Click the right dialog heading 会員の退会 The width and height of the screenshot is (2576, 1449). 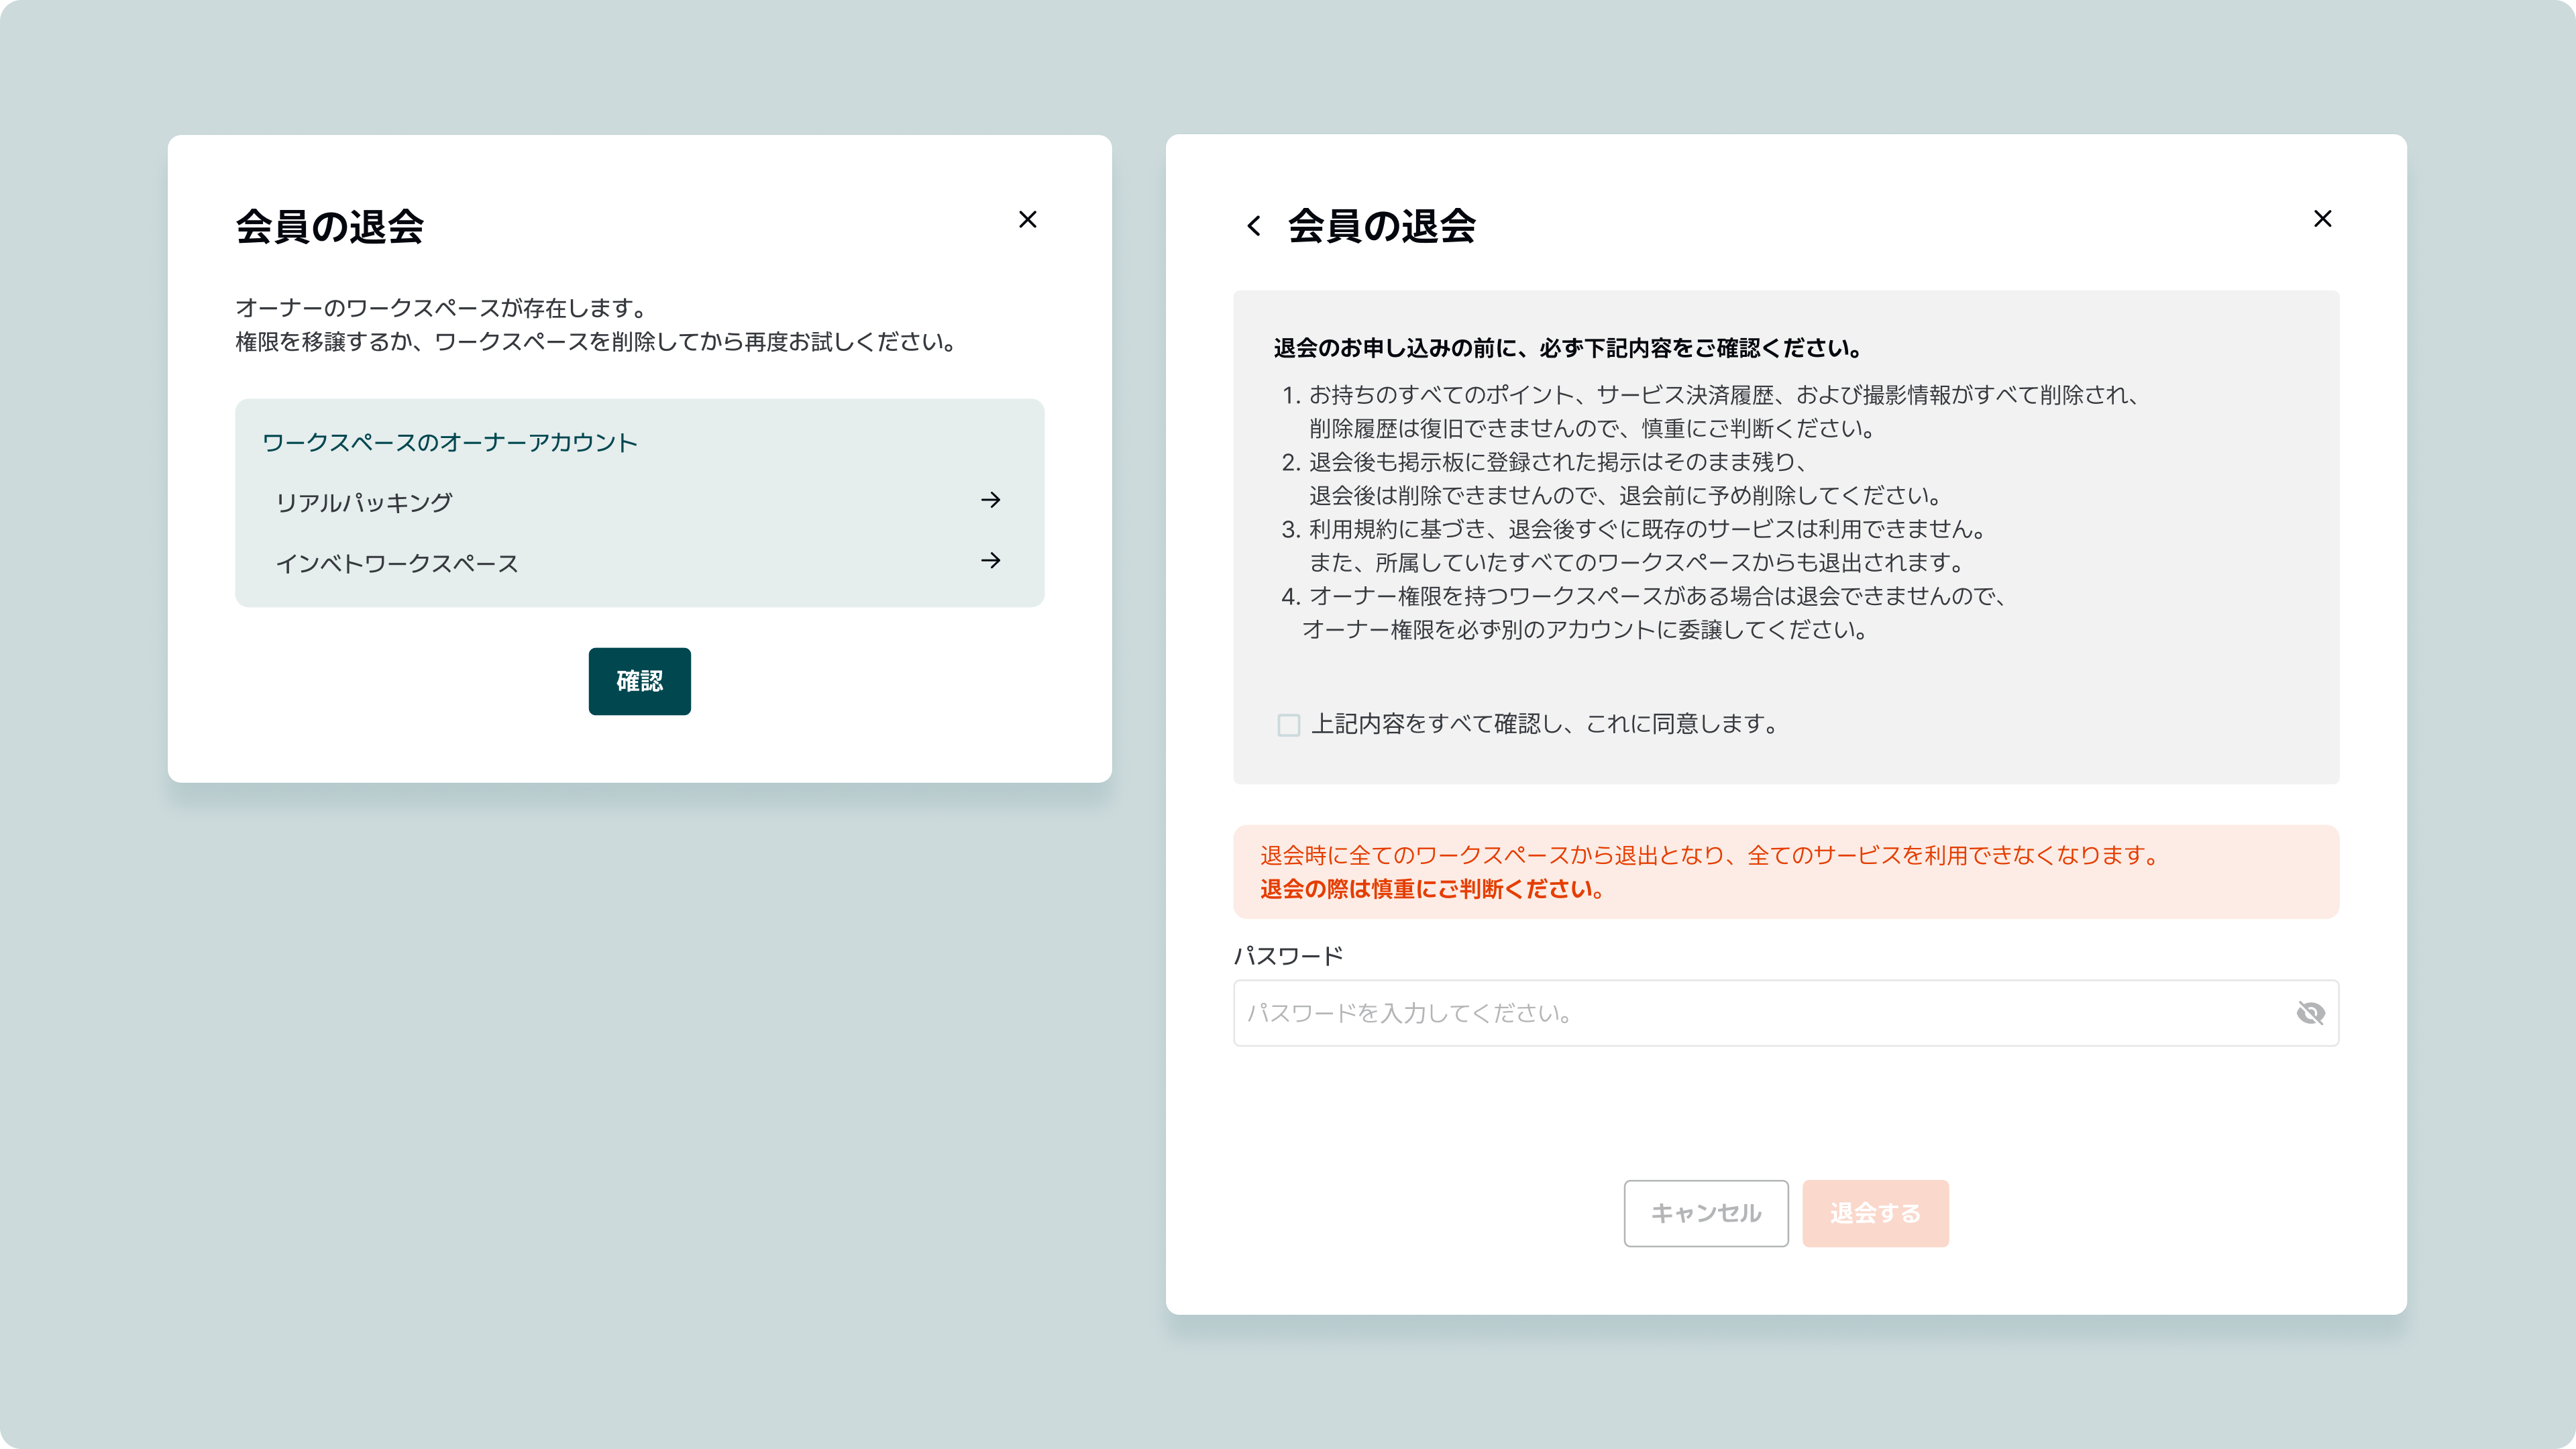pyautogui.click(x=1381, y=227)
